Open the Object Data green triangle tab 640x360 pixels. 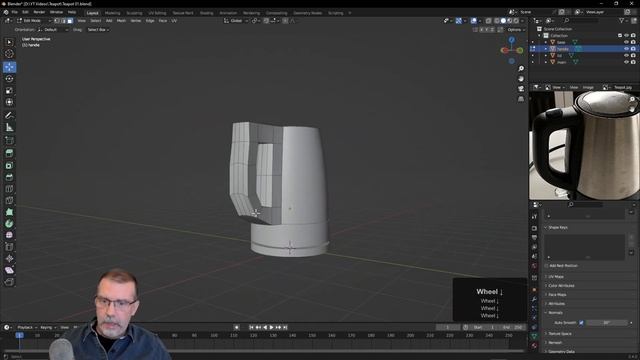pos(534,336)
